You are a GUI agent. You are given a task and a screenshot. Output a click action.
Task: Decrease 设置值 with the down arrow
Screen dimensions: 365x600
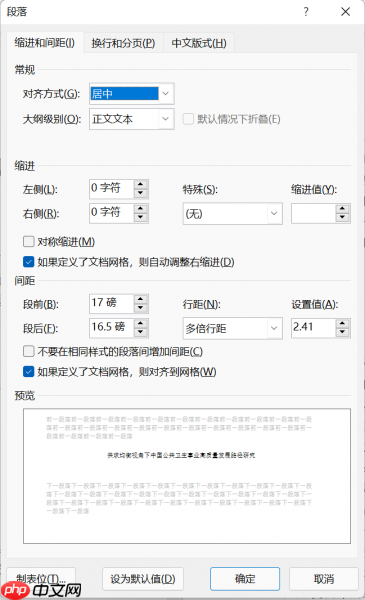[342, 333]
